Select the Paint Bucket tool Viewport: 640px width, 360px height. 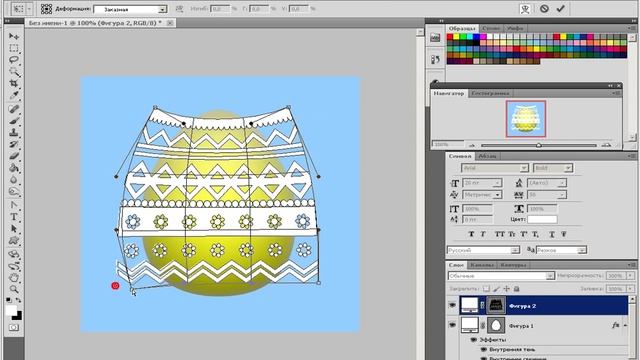tap(14, 168)
